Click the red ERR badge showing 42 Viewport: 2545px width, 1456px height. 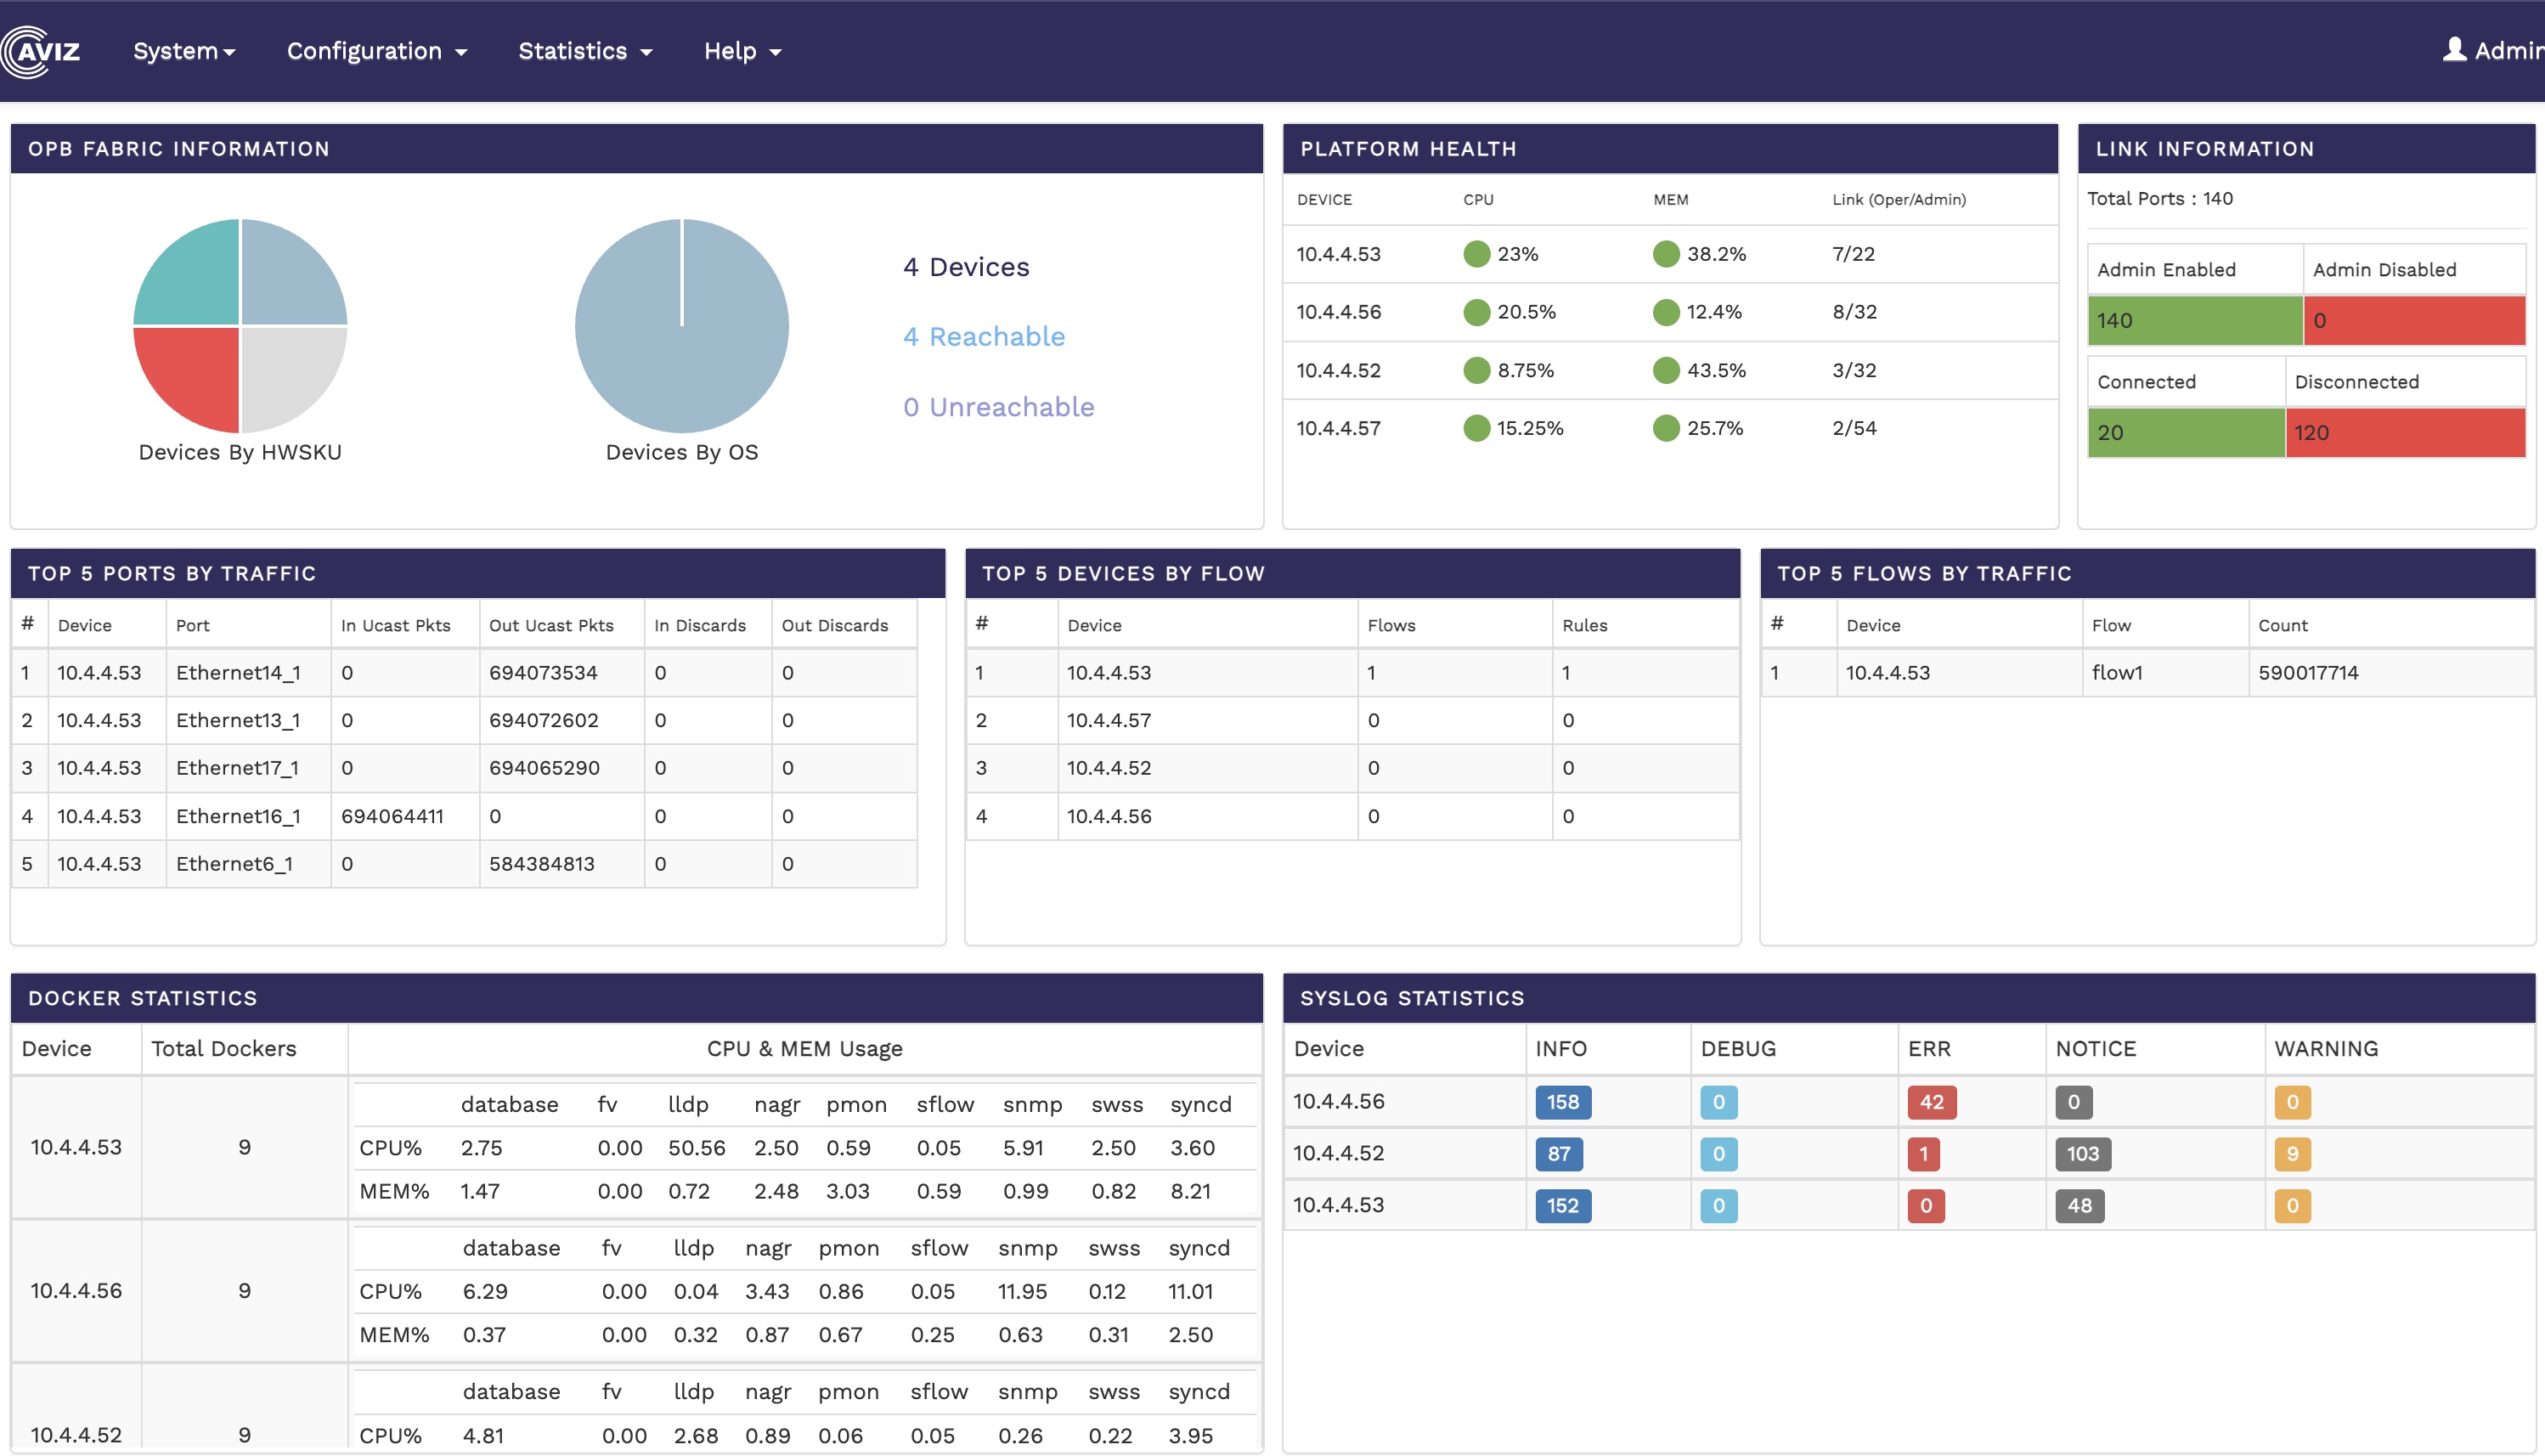click(1930, 1102)
